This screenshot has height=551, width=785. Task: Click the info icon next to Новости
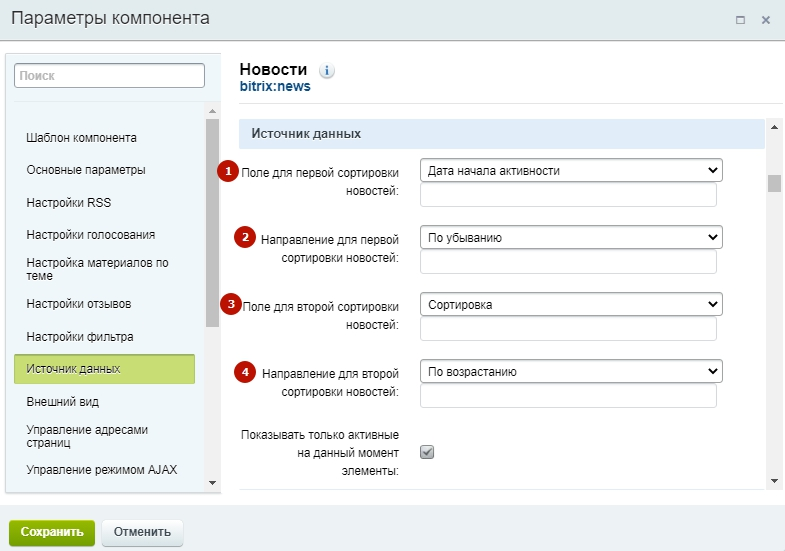click(327, 71)
